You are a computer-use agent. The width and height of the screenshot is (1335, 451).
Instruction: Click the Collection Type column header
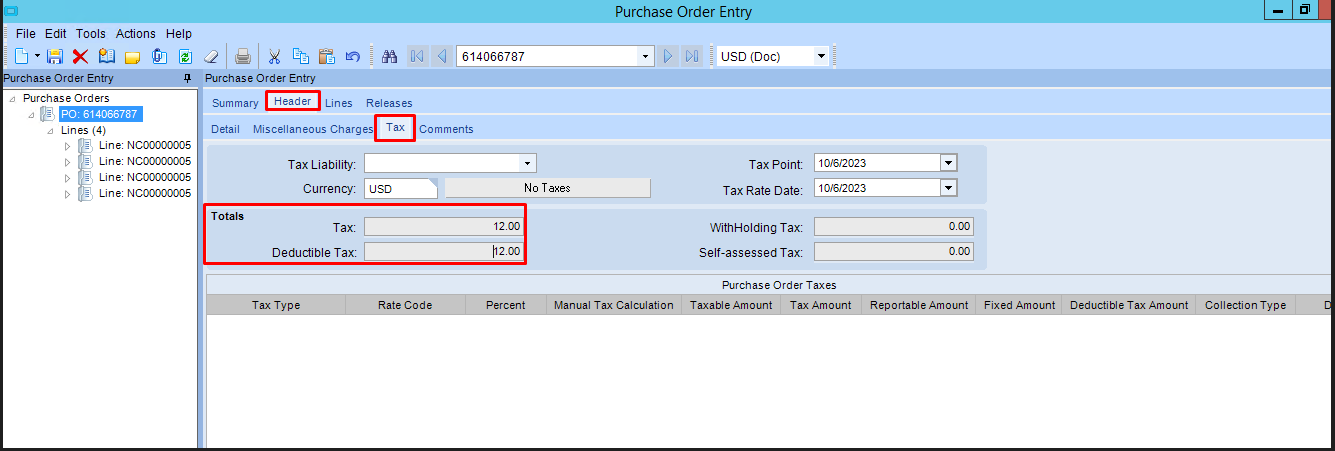click(1245, 305)
